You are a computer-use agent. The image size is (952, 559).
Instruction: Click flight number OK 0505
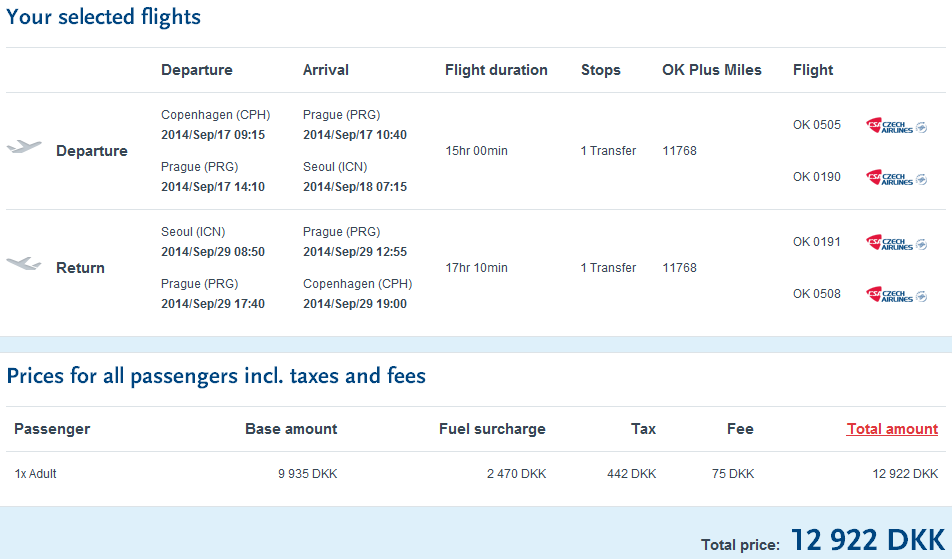(x=817, y=126)
